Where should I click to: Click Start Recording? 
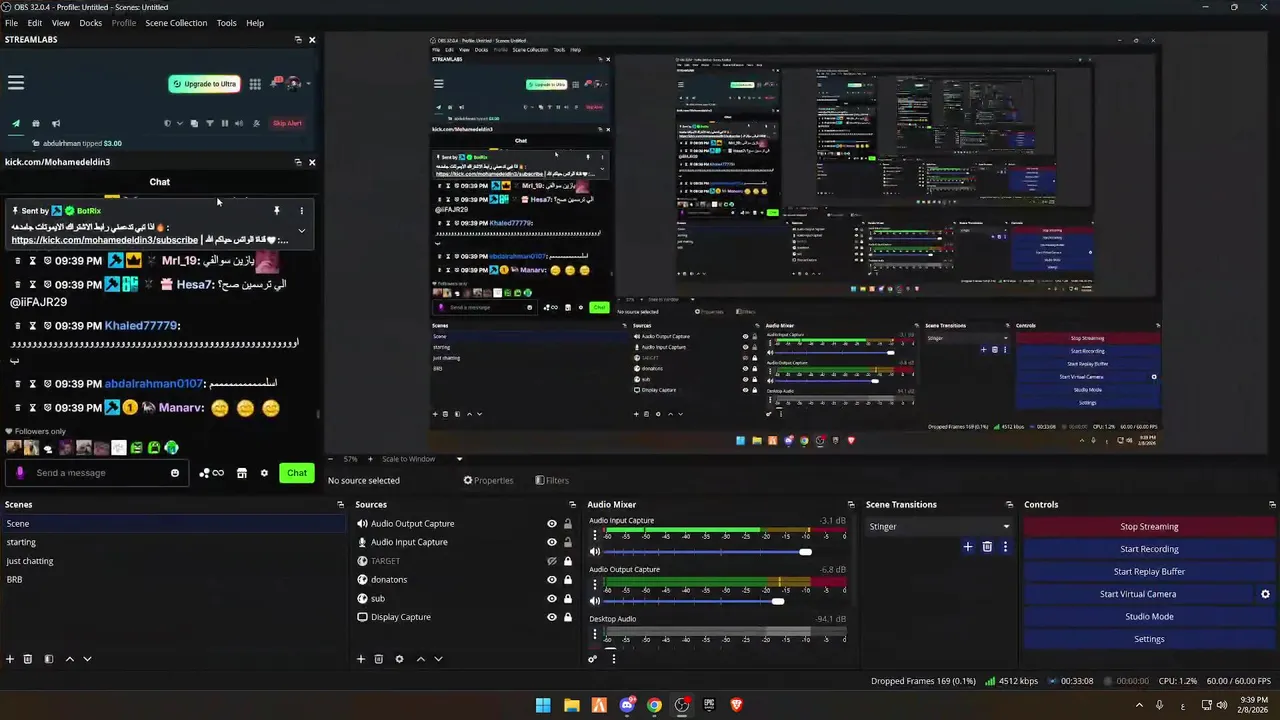point(1149,549)
